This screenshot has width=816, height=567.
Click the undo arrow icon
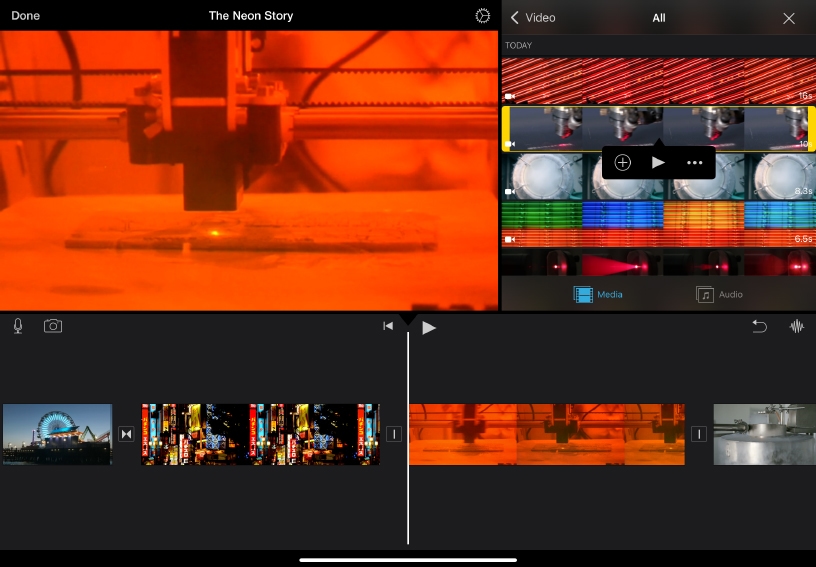(x=760, y=326)
